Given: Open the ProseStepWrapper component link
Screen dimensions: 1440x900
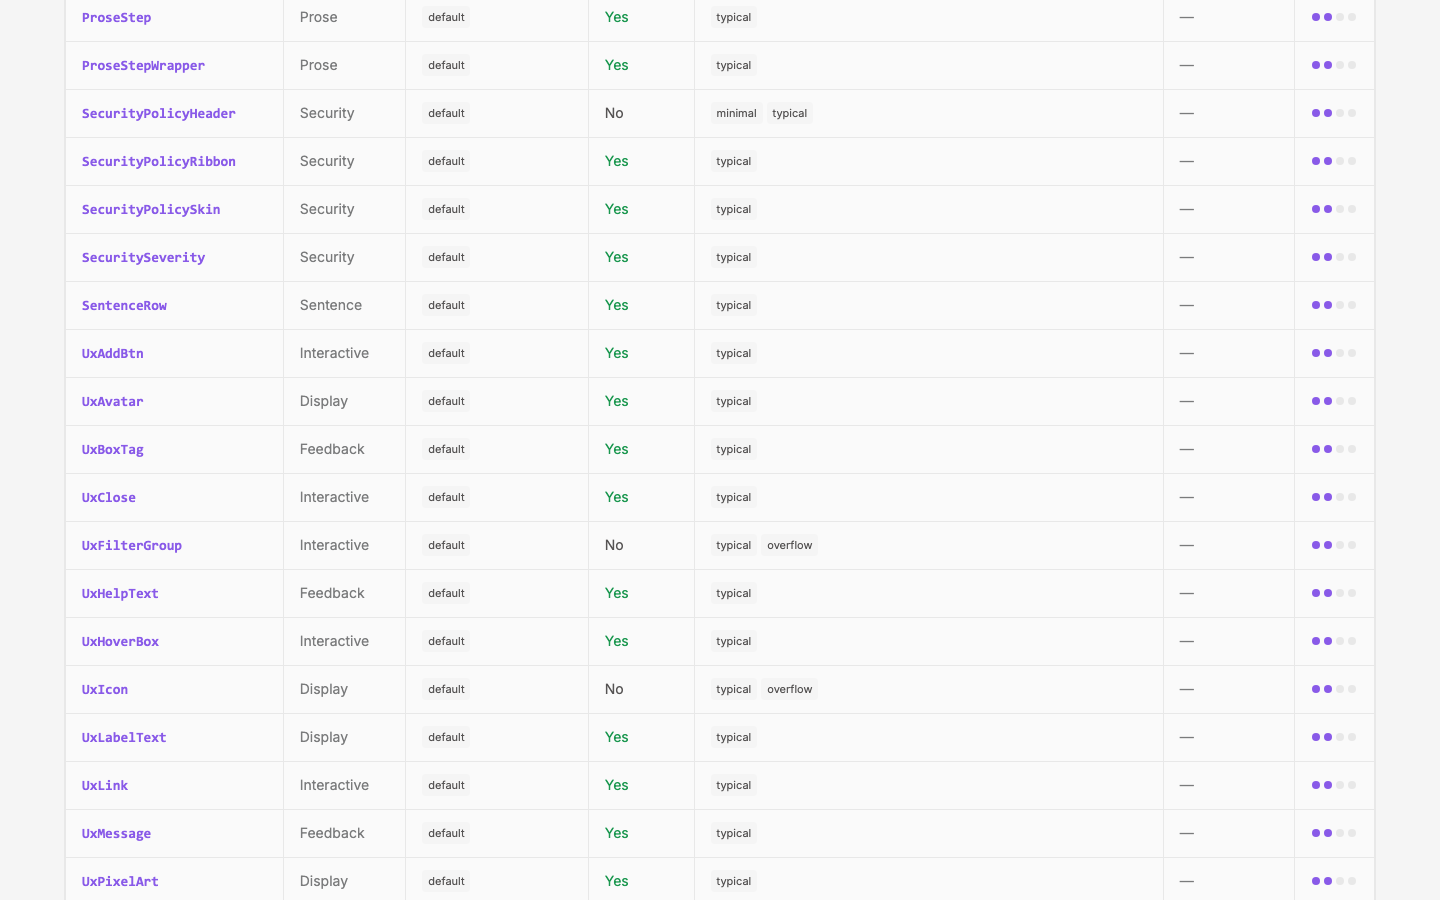Looking at the screenshot, I should point(143,65).
